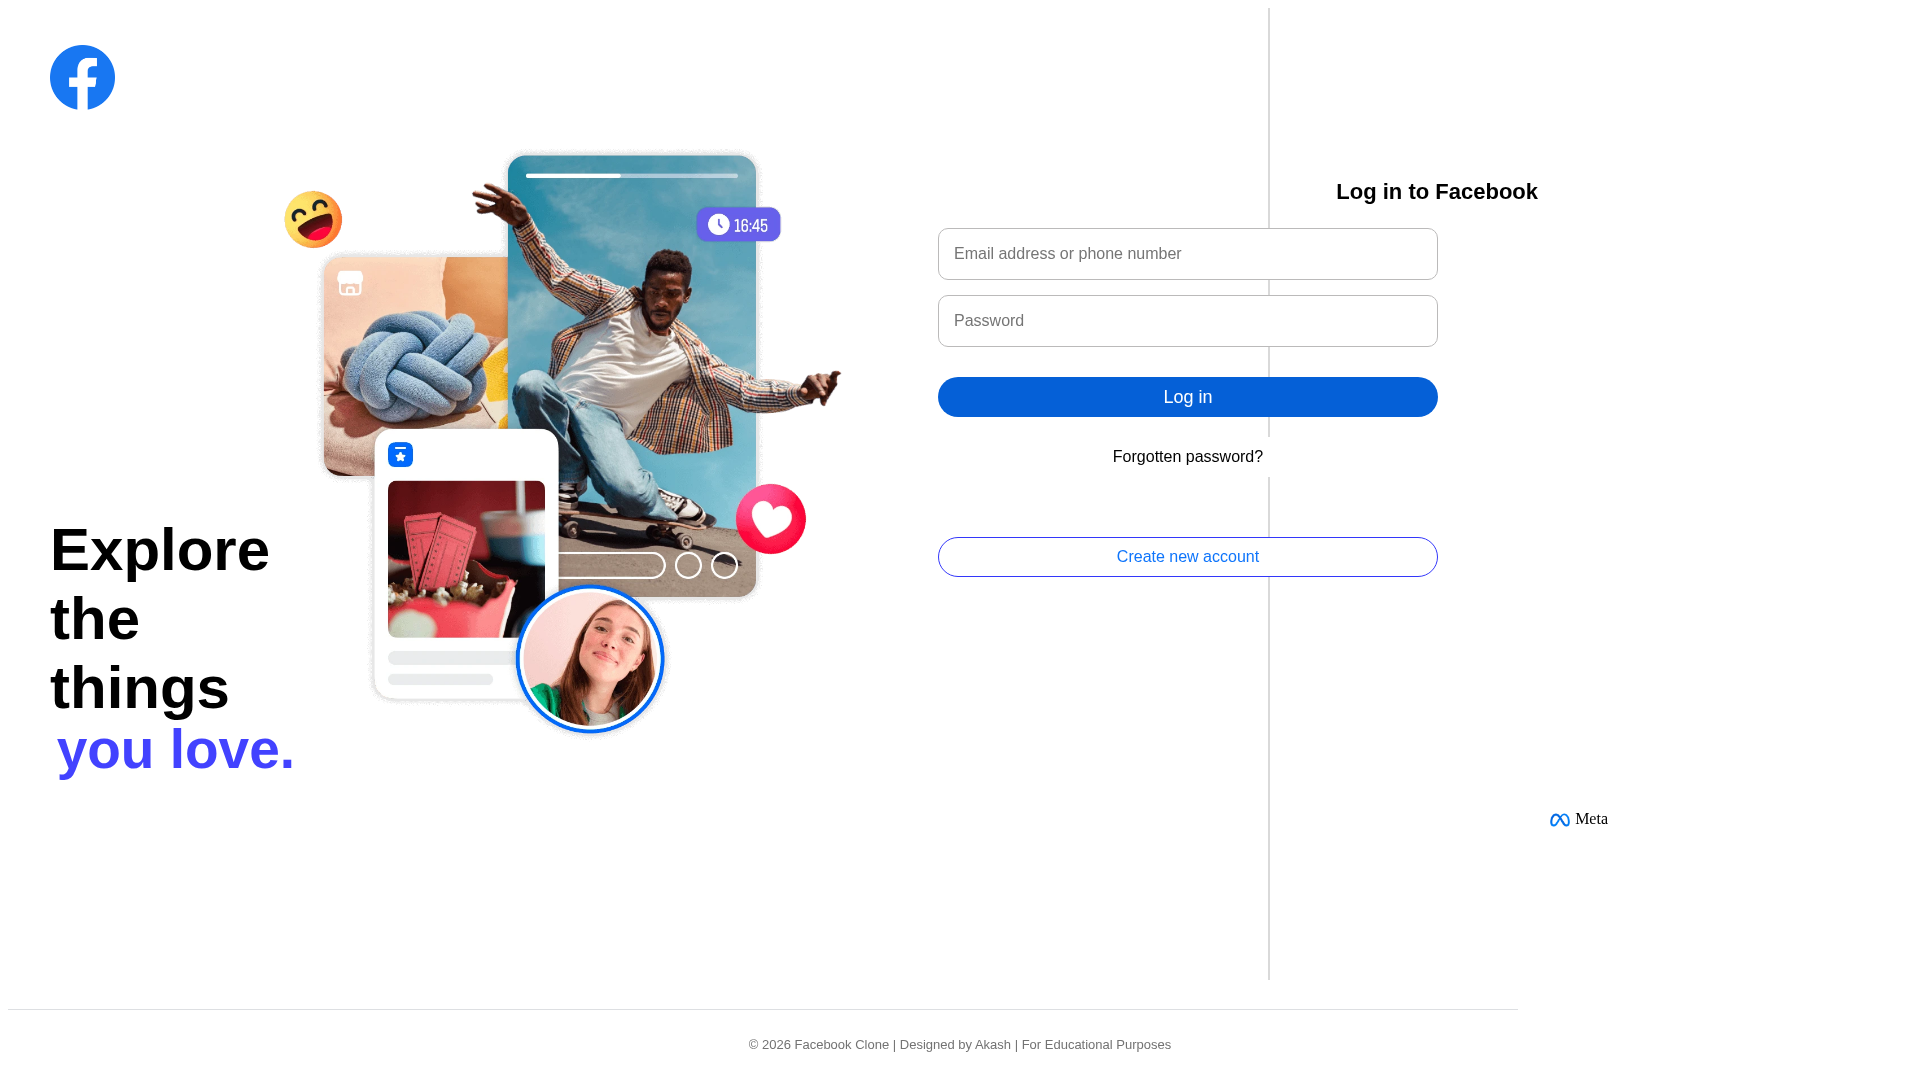Open the Forgotten password? link
Screen dimensions: 1920x1080
[1187, 457]
